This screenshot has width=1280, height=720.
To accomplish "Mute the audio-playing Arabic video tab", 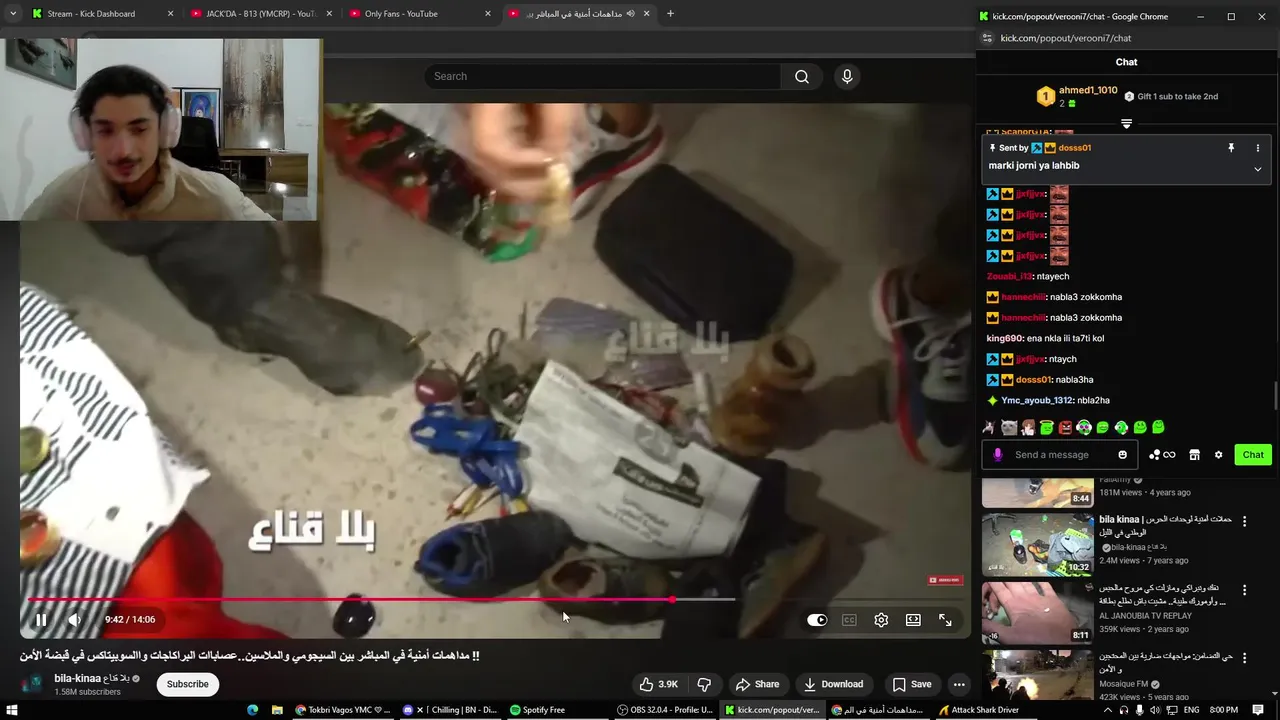I will pyautogui.click(x=630, y=14).
